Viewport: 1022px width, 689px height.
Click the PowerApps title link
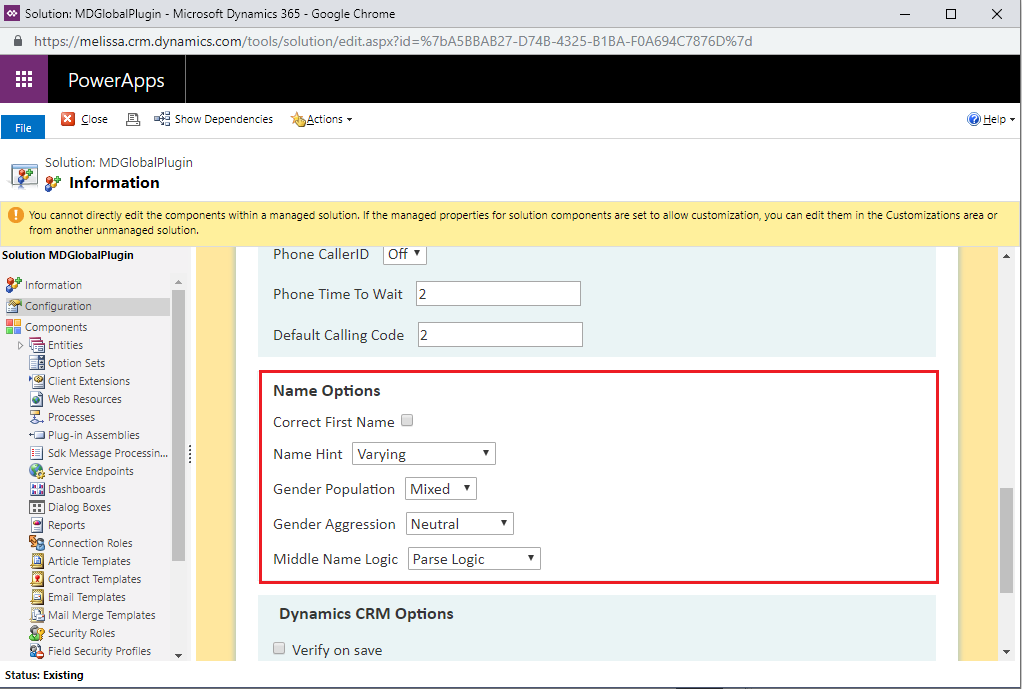[116, 80]
